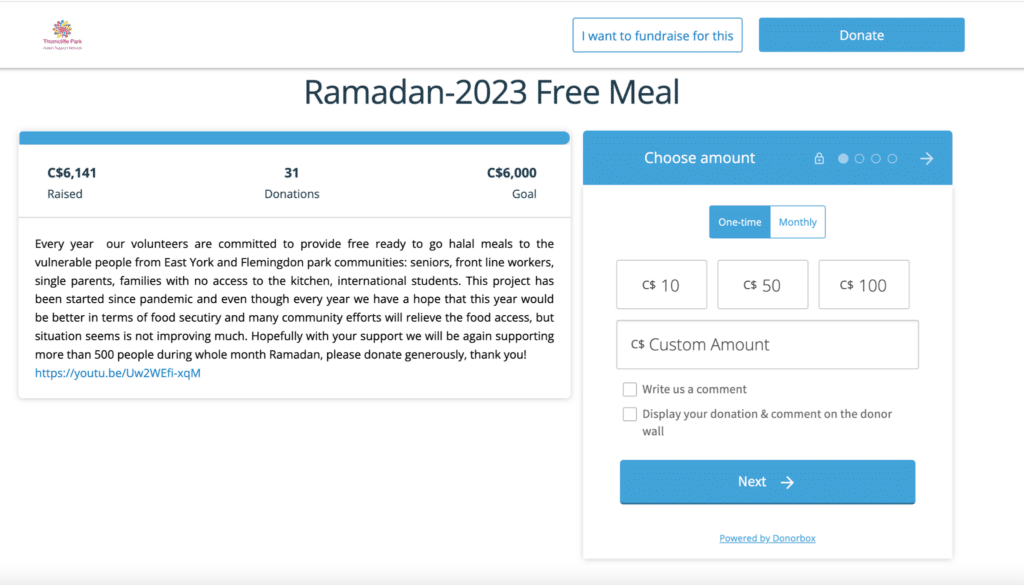Click the Powered by Donorbox link
This screenshot has height=585, width=1024.
pyautogui.click(x=767, y=537)
